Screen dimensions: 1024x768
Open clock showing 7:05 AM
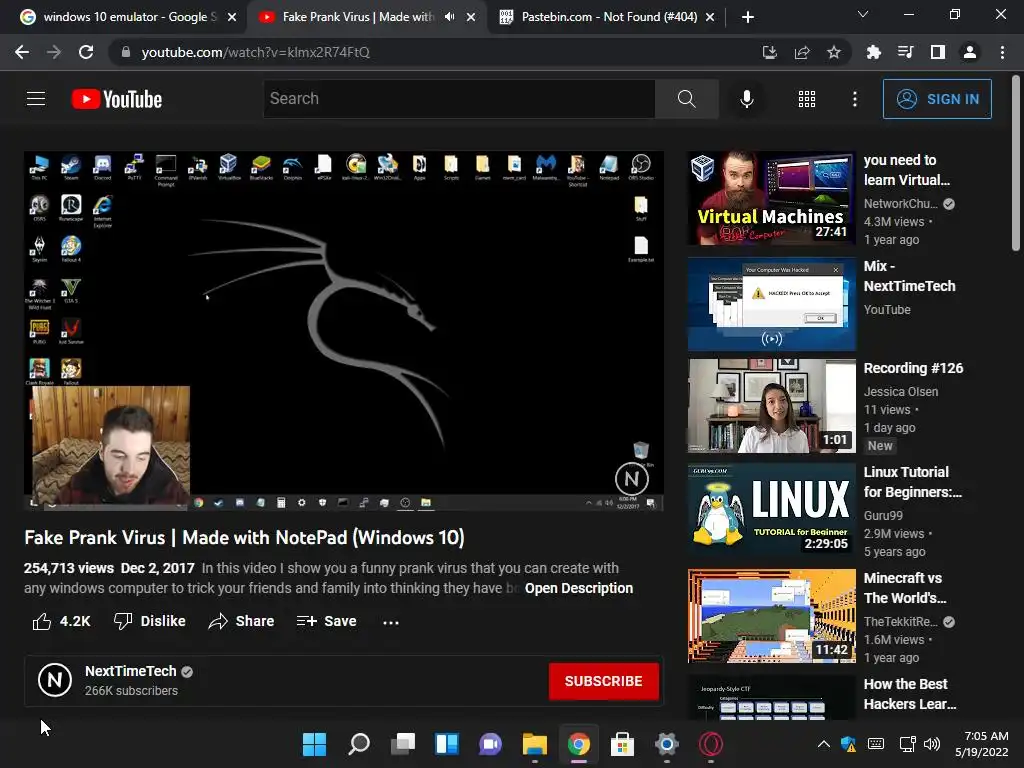pyautogui.click(x=982, y=744)
